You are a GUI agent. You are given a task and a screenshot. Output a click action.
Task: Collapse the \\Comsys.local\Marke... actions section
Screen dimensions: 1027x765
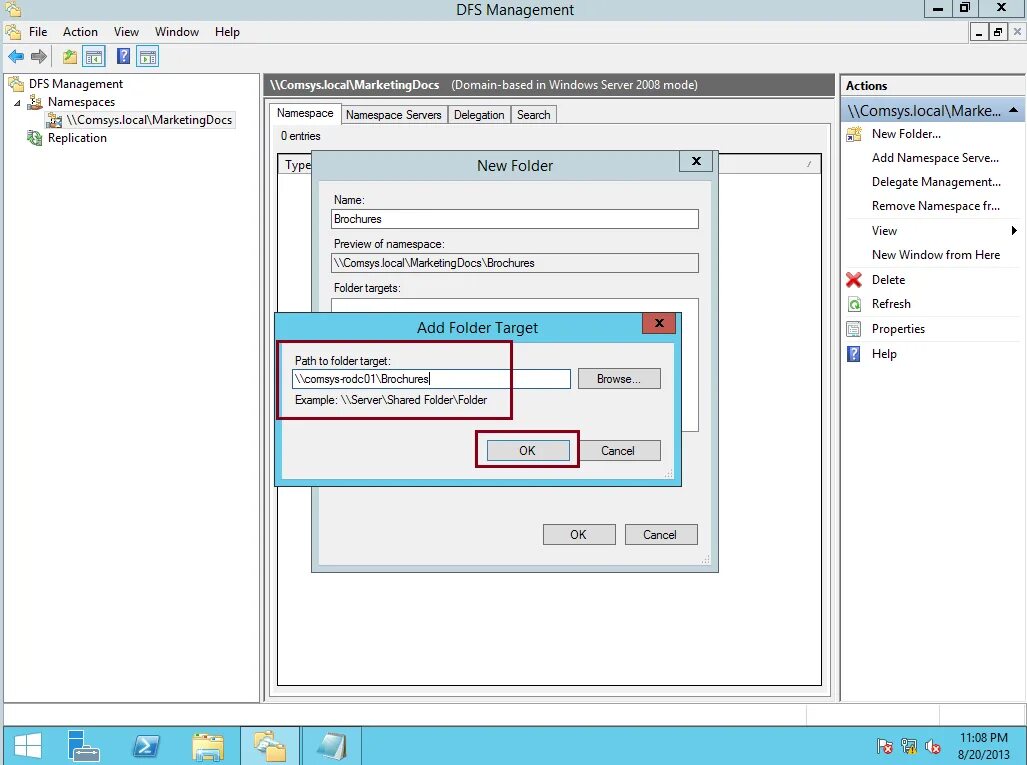(x=1014, y=110)
